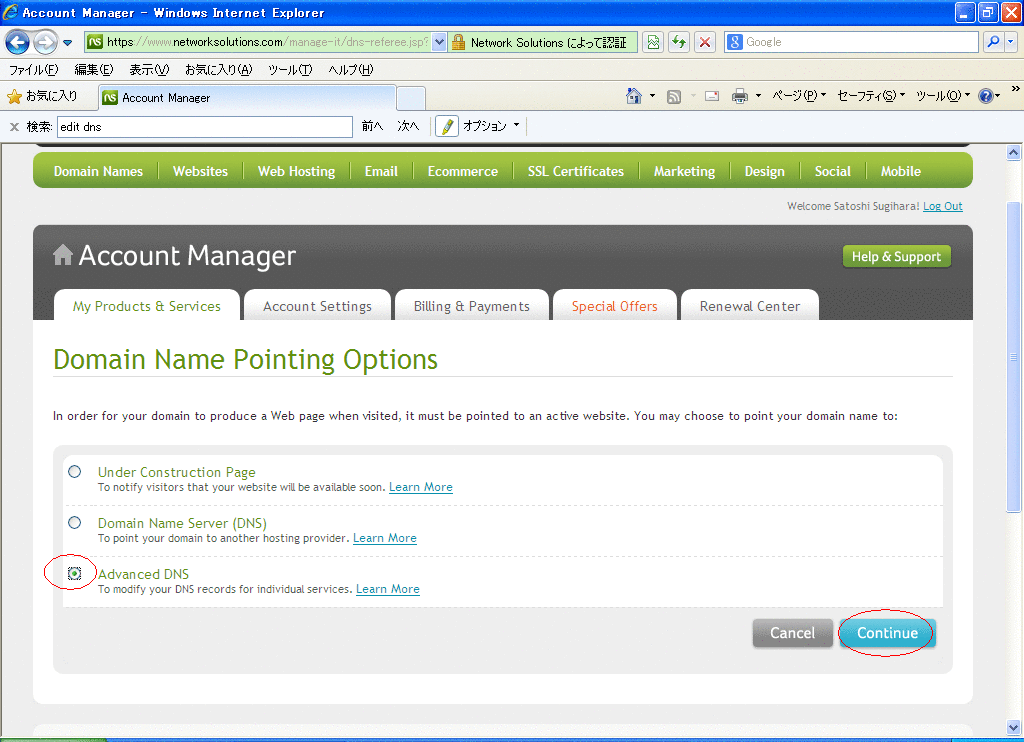Click the Print icon

click(x=739, y=97)
